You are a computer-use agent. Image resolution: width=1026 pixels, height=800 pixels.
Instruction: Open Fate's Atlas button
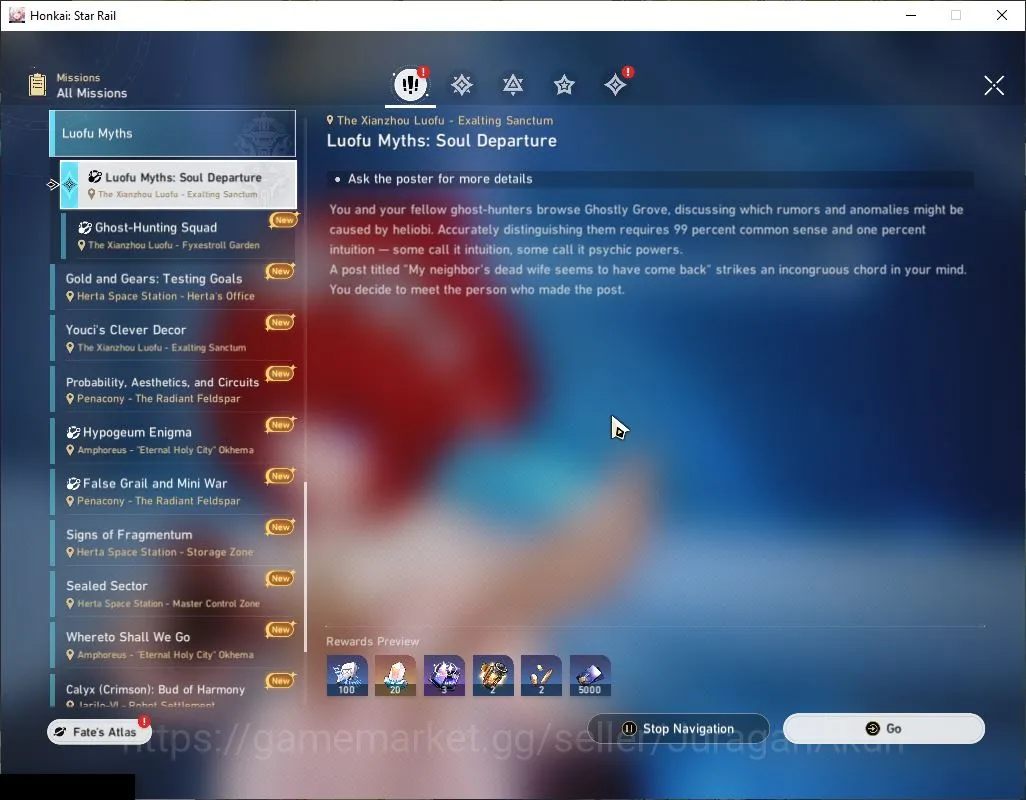(98, 732)
